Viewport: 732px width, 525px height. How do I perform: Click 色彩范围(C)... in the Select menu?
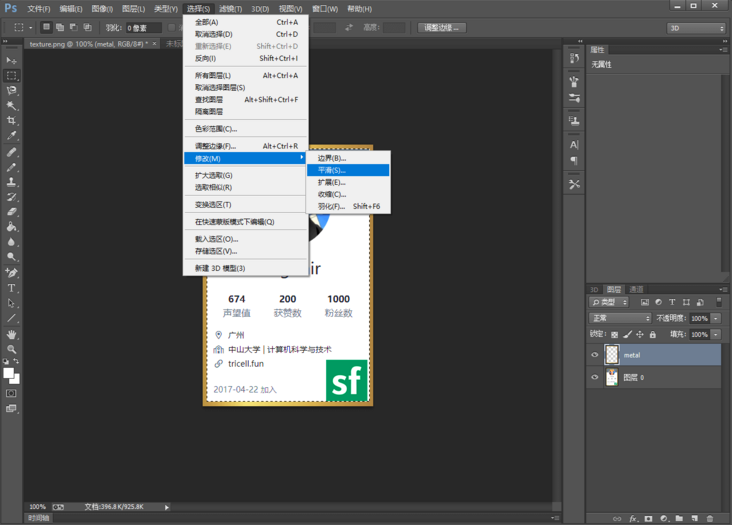tap(216, 129)
